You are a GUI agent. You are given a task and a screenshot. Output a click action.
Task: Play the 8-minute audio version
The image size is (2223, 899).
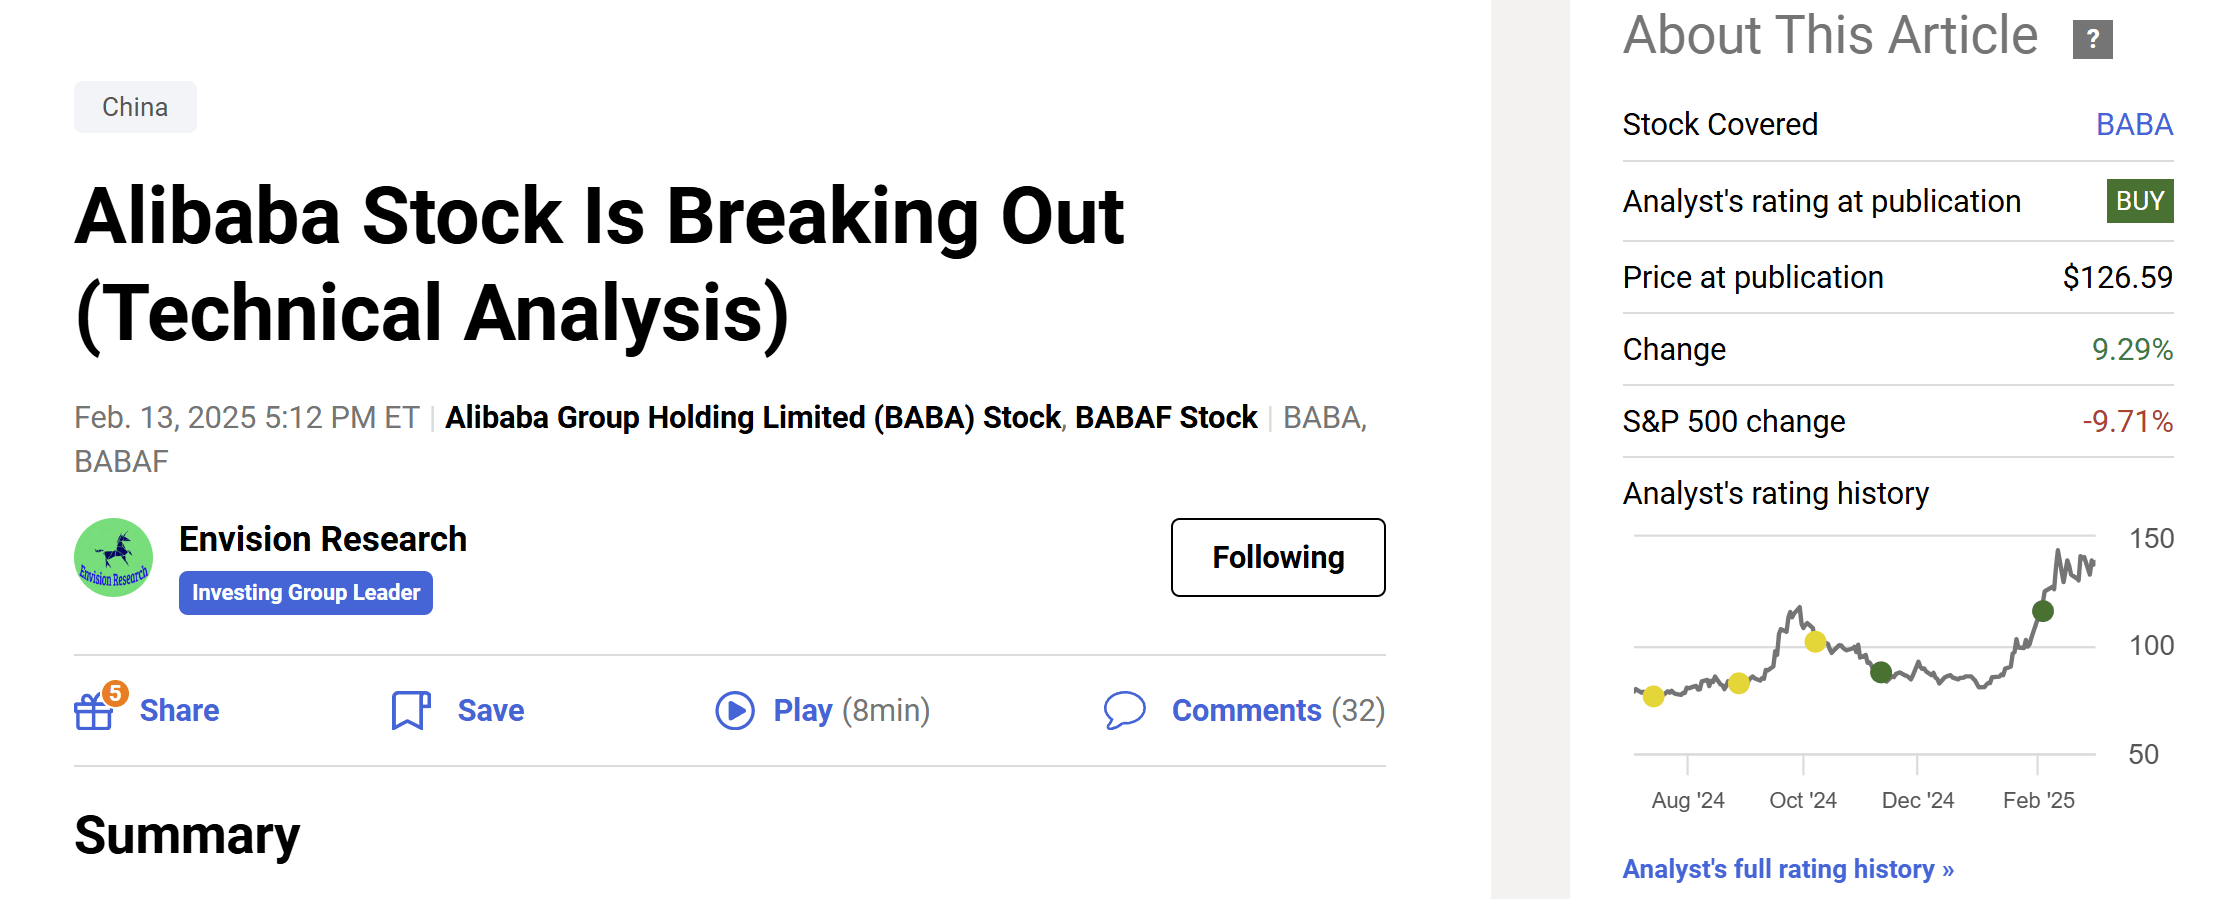[737, 710]
